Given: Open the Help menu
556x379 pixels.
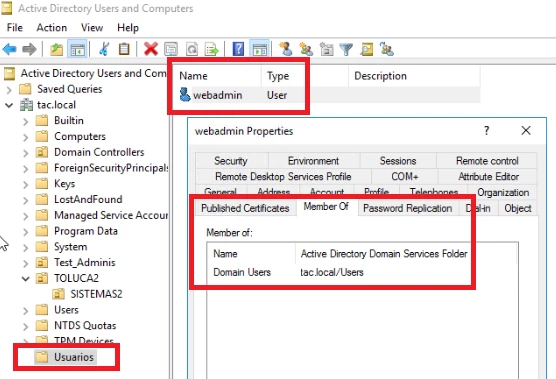Looking at the screenshot, I should click(x=128, y=28).
